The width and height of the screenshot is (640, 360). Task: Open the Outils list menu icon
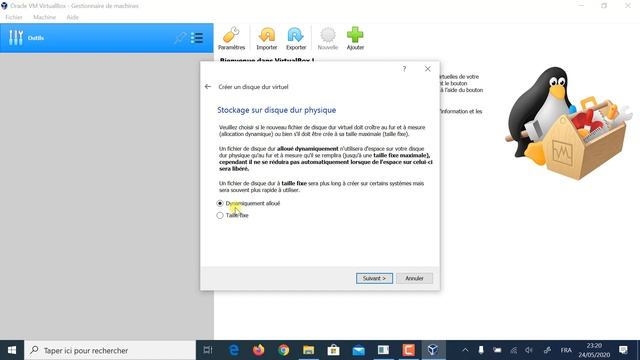197,38
